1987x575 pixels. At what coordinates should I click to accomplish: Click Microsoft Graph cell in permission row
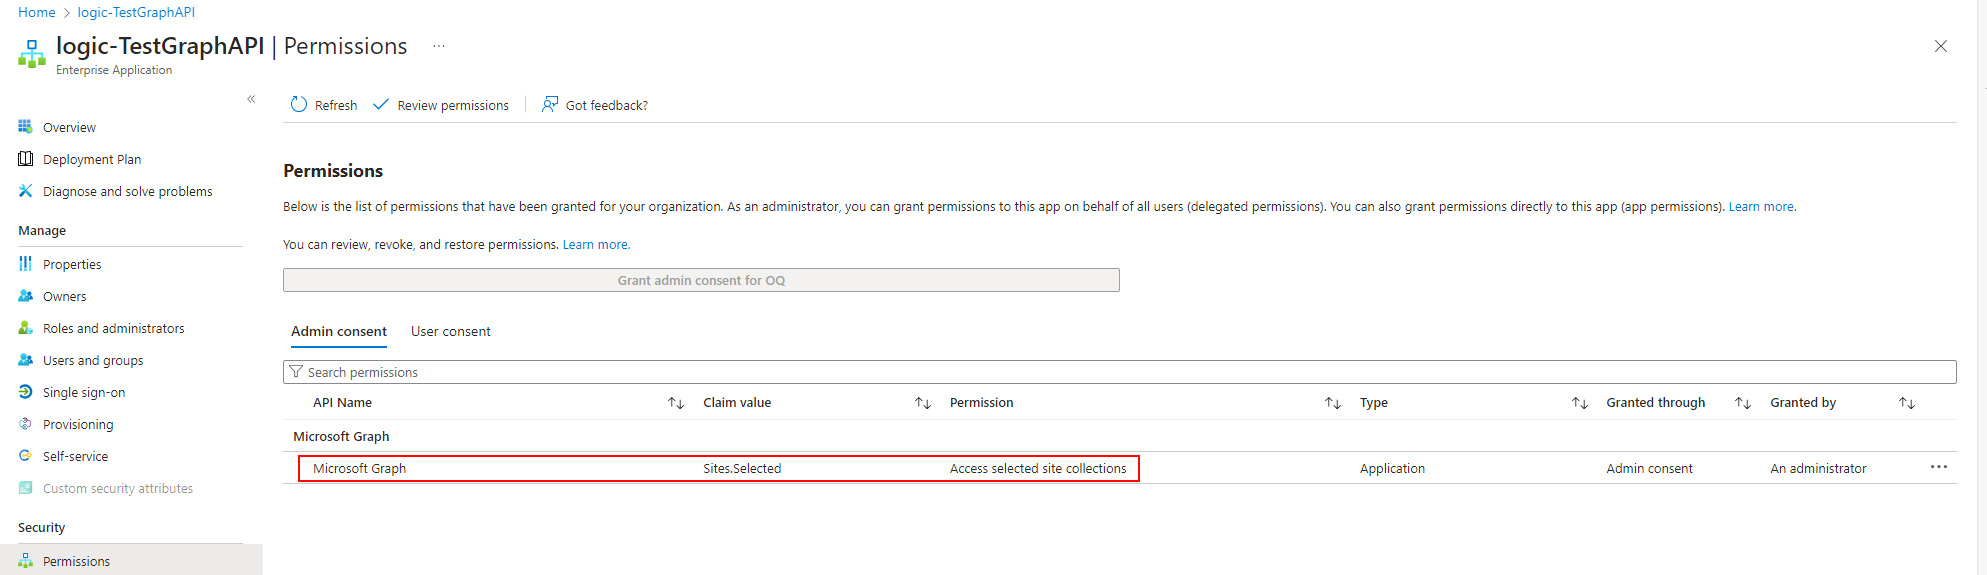click(359, 468)
